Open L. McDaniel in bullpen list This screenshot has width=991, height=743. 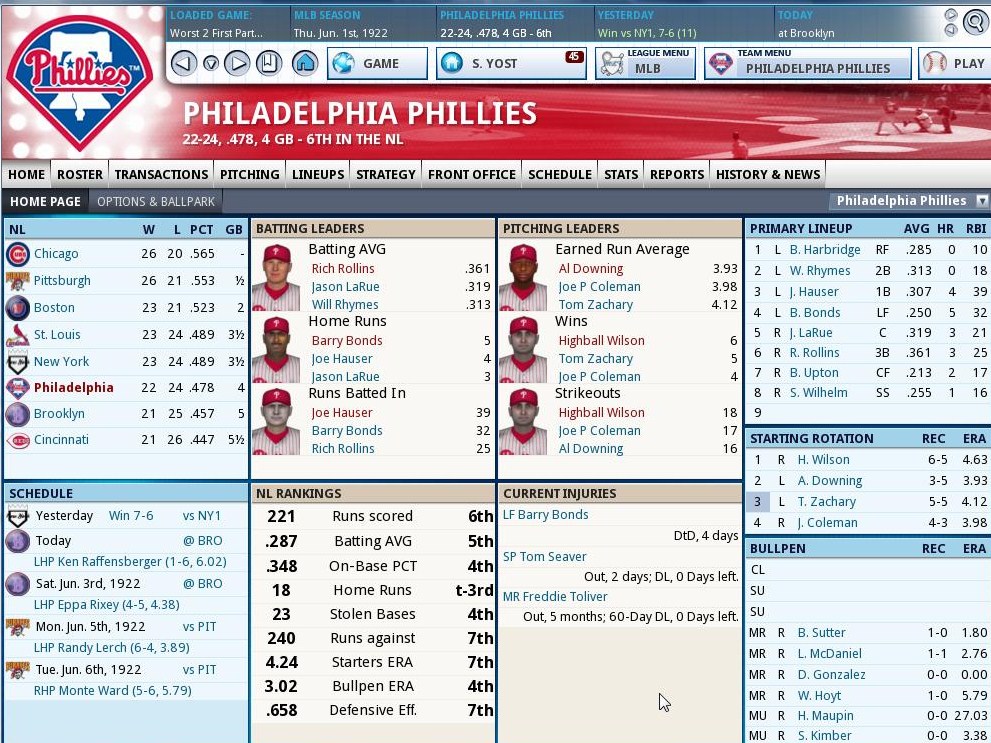(829, 654)
